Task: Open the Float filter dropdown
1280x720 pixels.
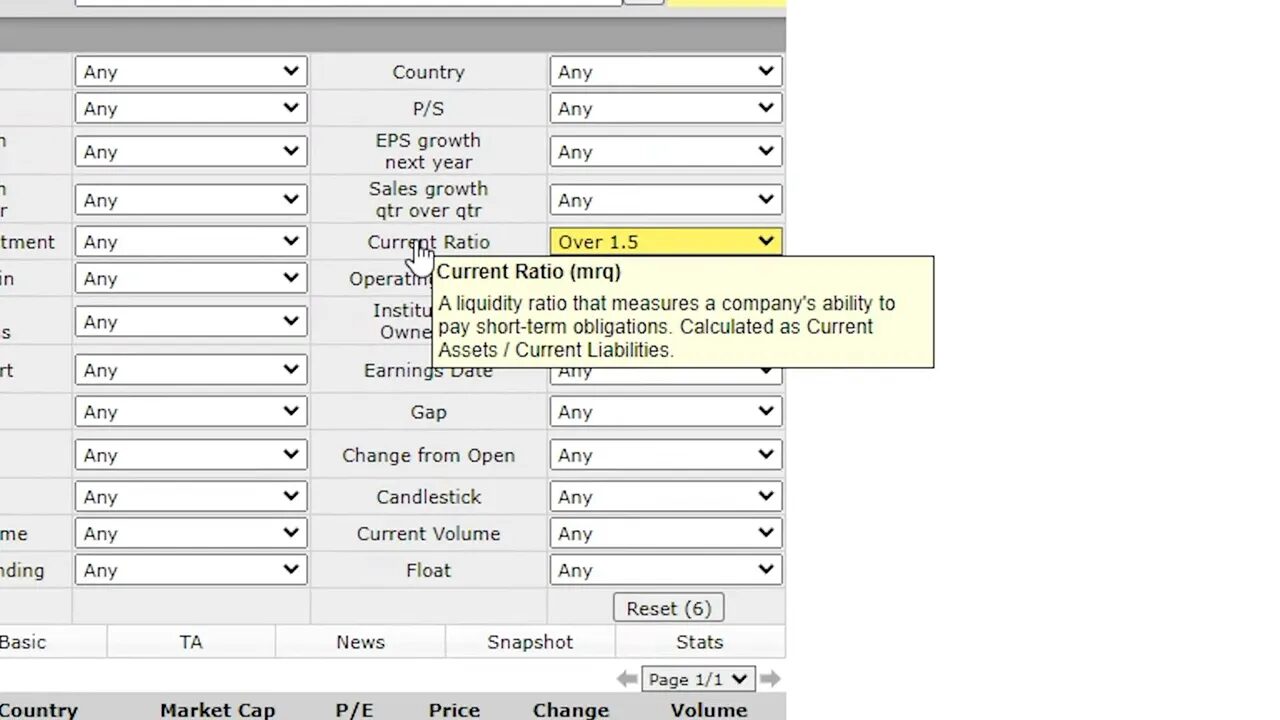Action: (x=665, y=569)
